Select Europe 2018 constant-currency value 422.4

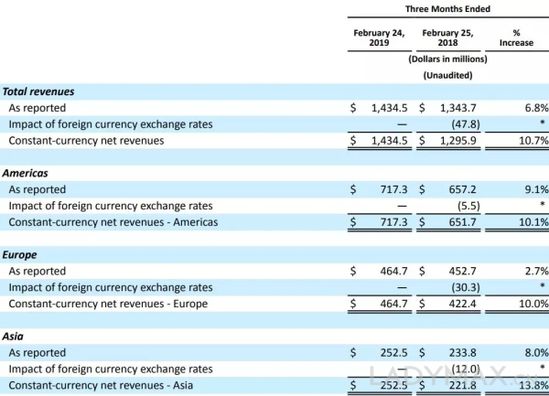coord(462,304)
